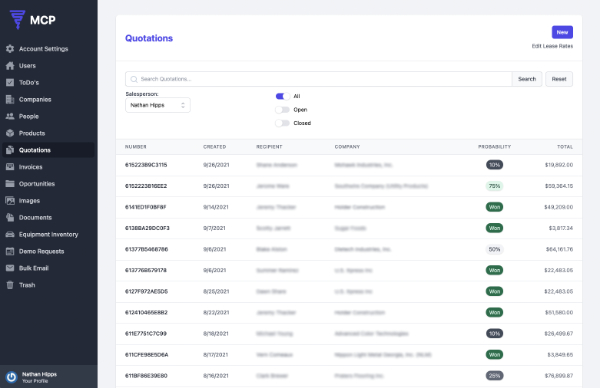Sort by PROBABILITY column header
The image size is (600, 388).
tap(494, 147)
